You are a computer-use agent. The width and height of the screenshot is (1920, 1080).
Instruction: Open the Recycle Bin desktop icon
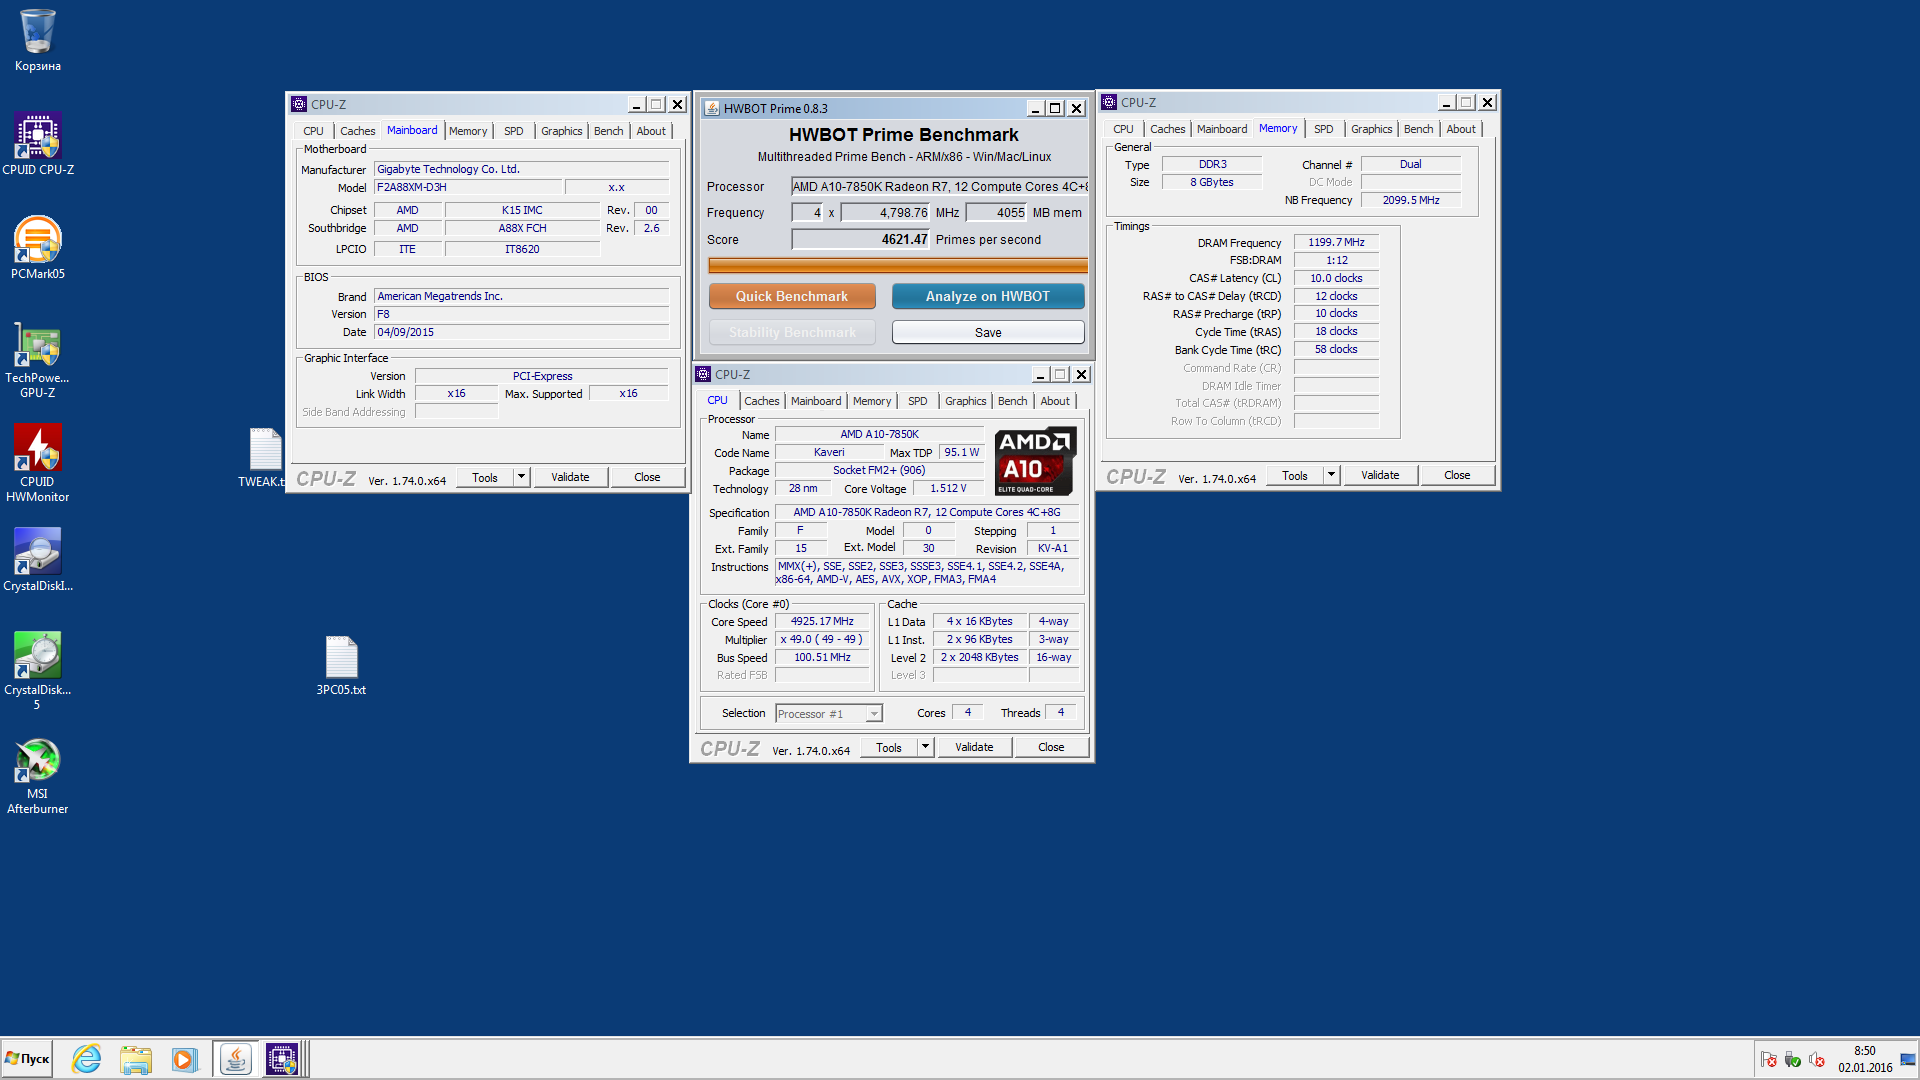(x=38, y=40)
